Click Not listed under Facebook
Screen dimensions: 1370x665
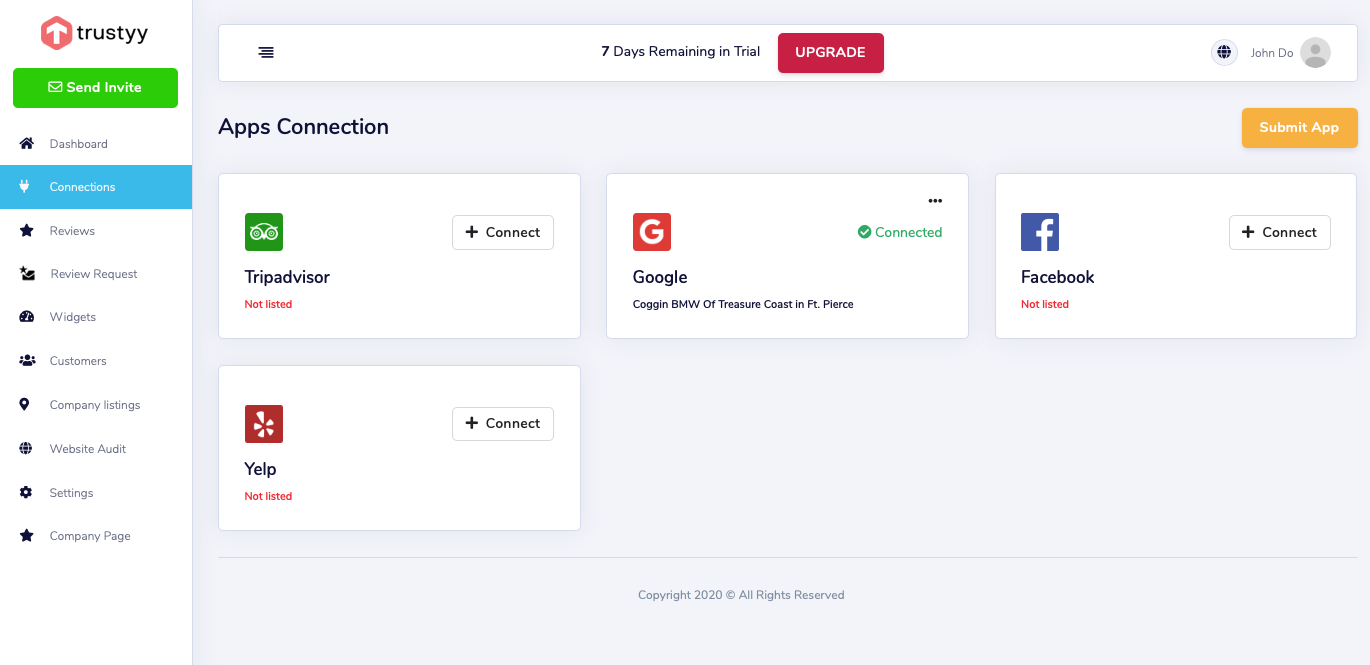click(x=1045, y=304)
